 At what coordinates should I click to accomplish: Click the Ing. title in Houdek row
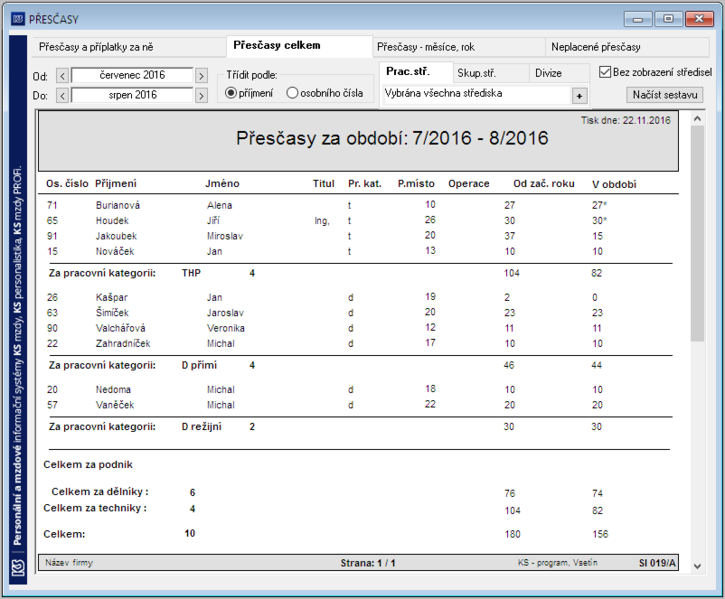[x=322, y=221]
